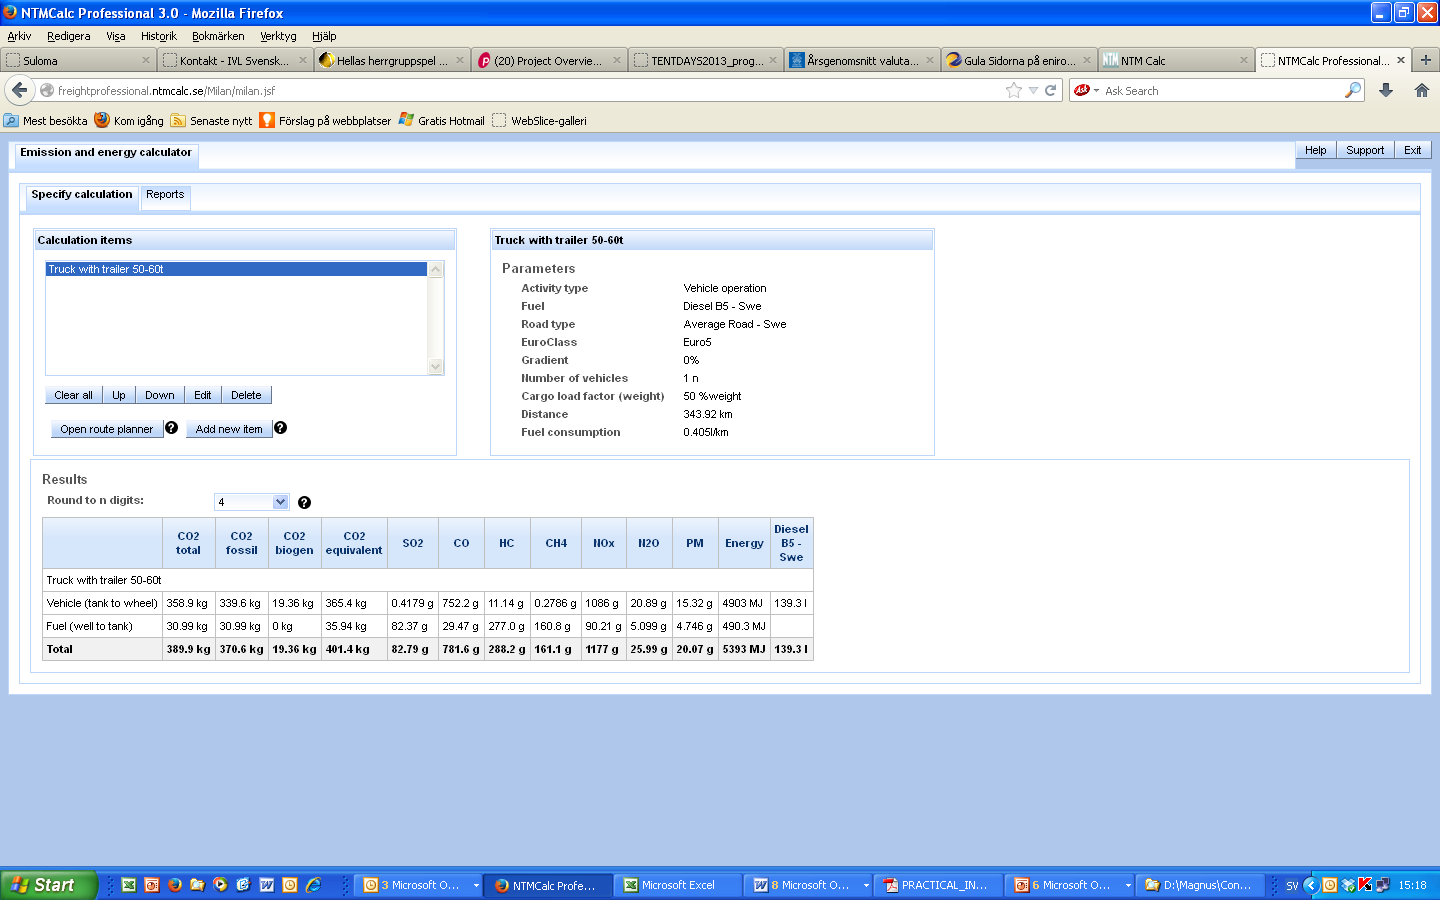Click the Delete button
The width and height of the screenshot is (1440, 900).
click(246, 395)
